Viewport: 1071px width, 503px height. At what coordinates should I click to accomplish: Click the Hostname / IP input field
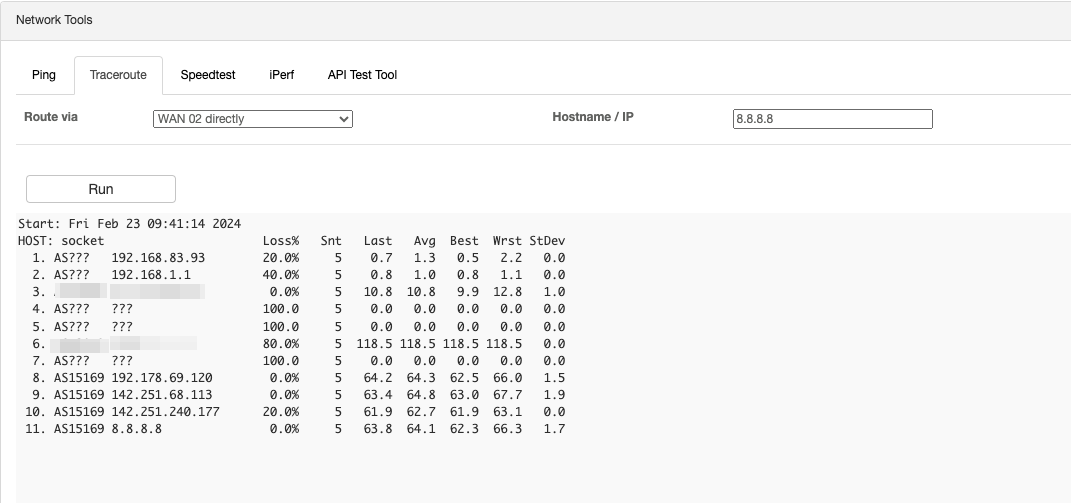point(833,119)
